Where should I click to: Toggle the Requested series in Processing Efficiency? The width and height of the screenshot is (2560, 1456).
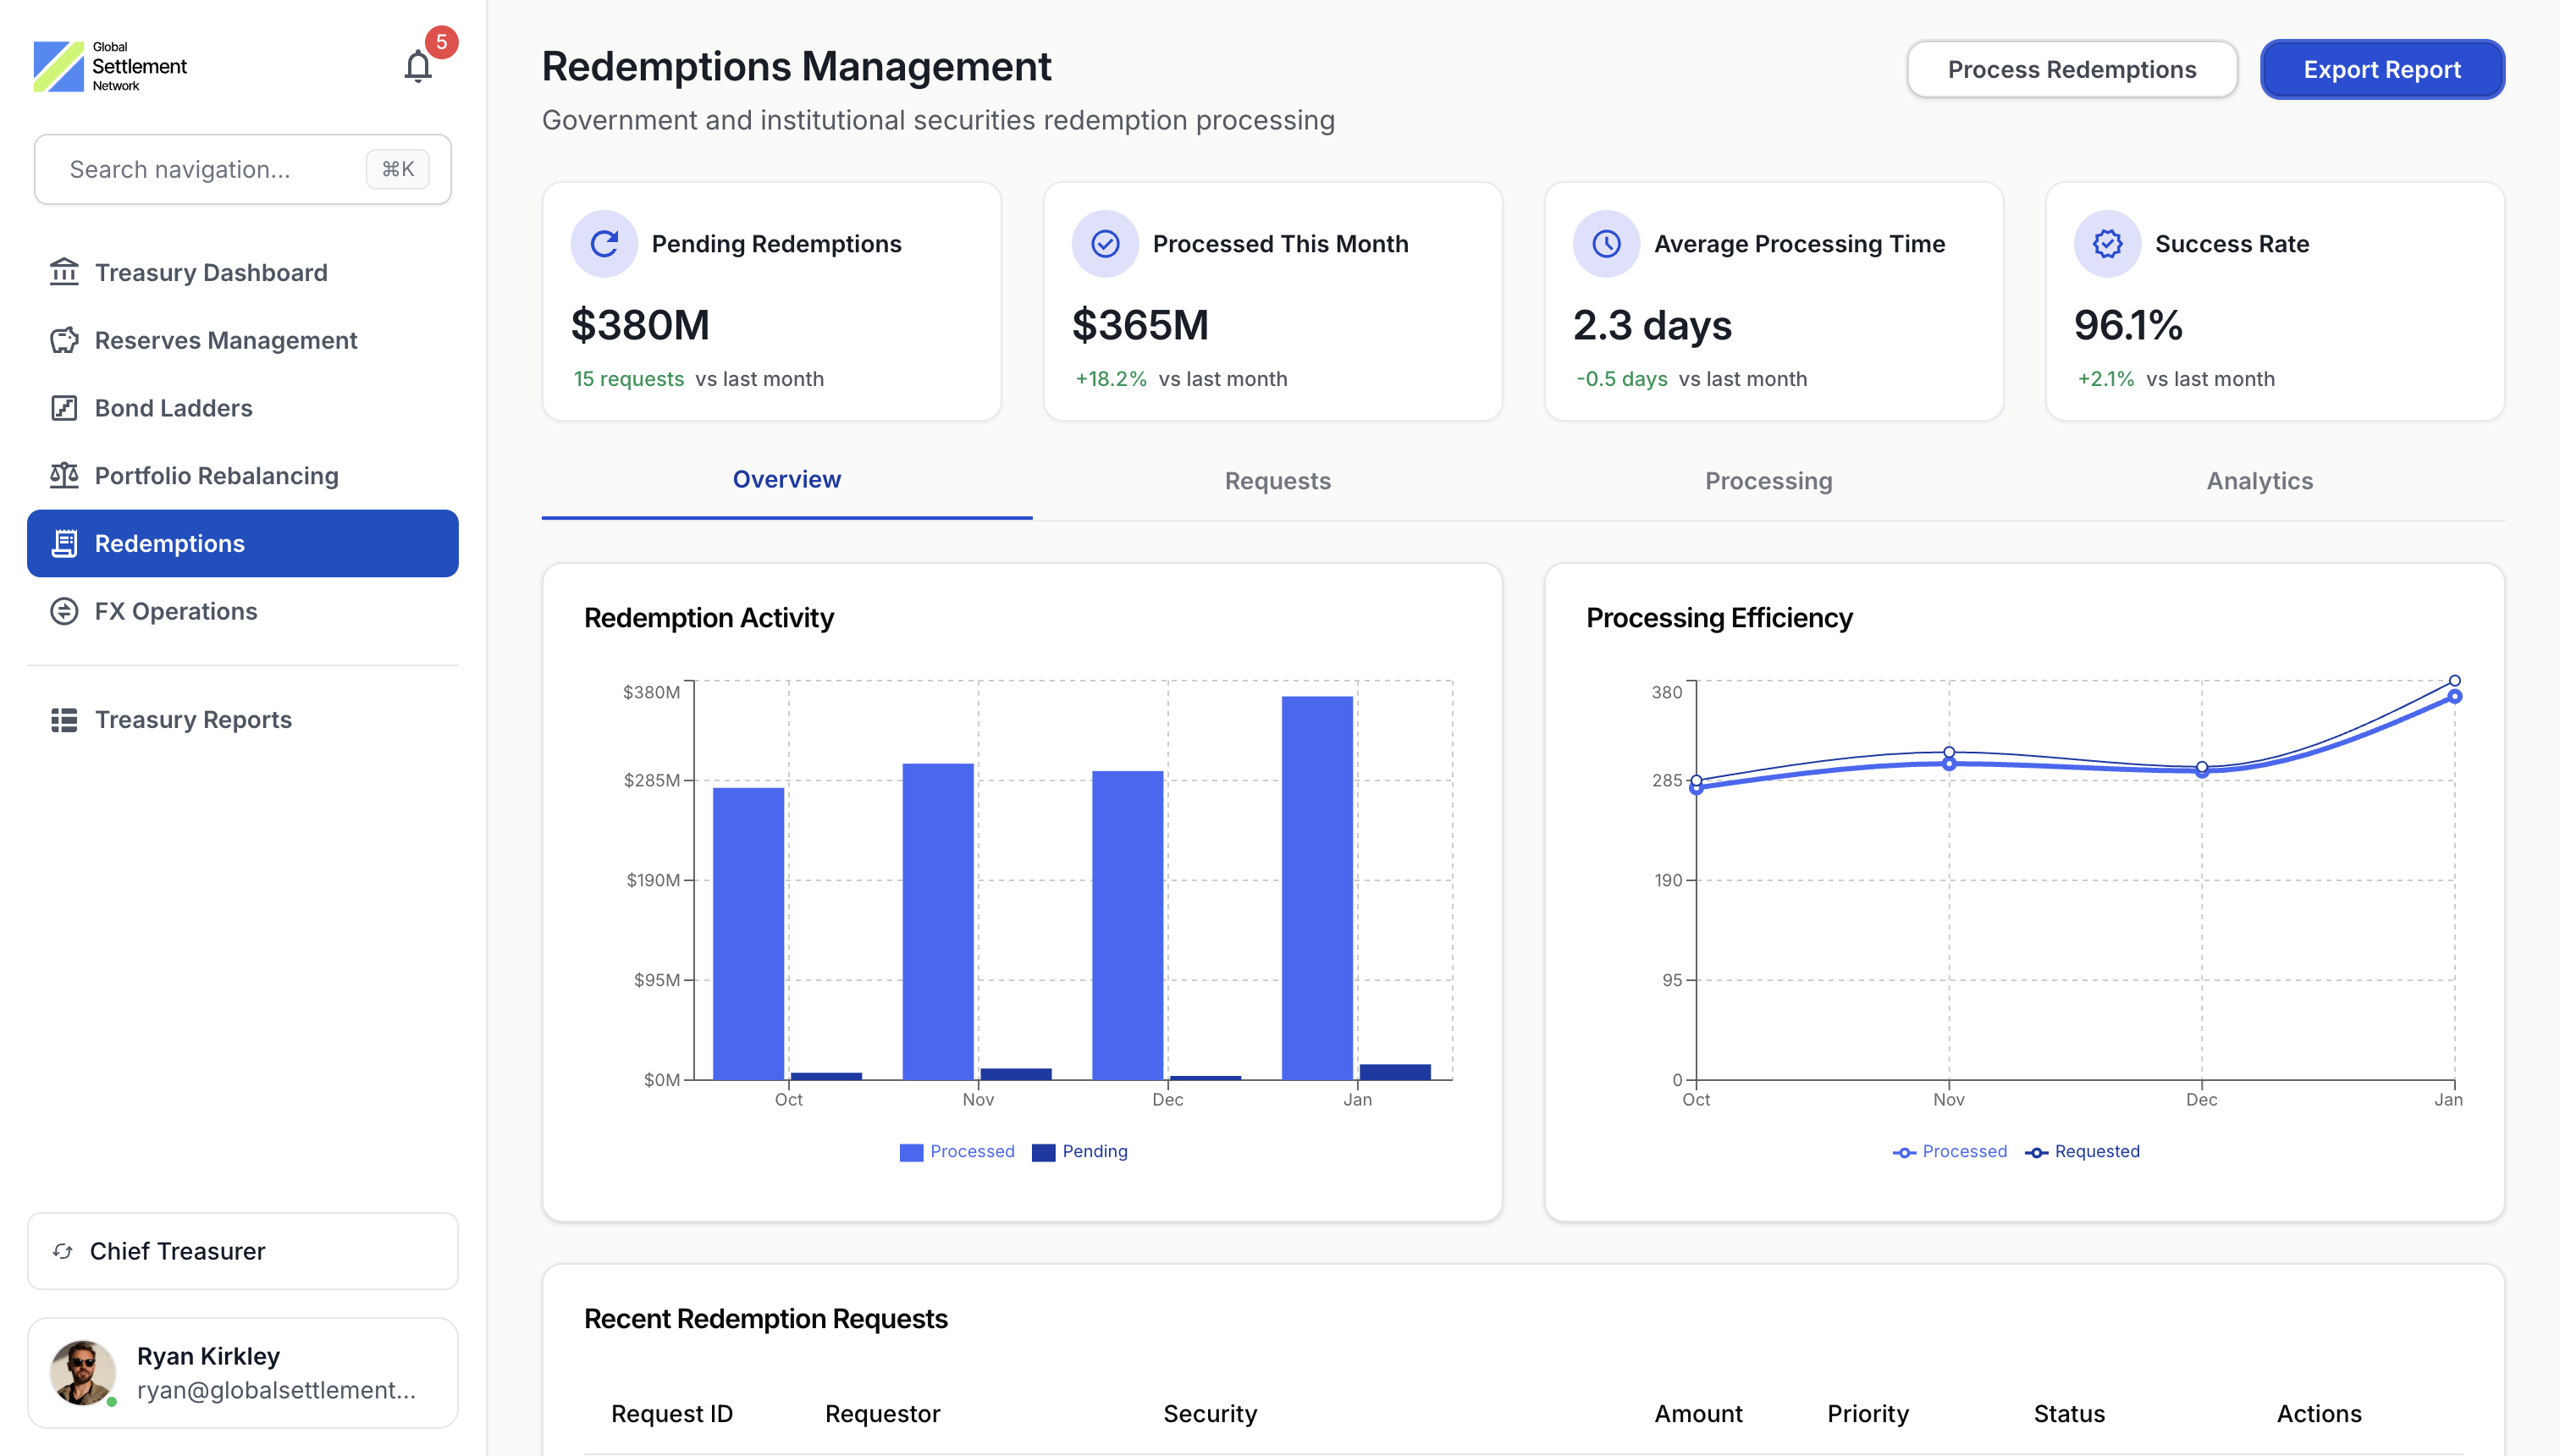point(2082,1151)
